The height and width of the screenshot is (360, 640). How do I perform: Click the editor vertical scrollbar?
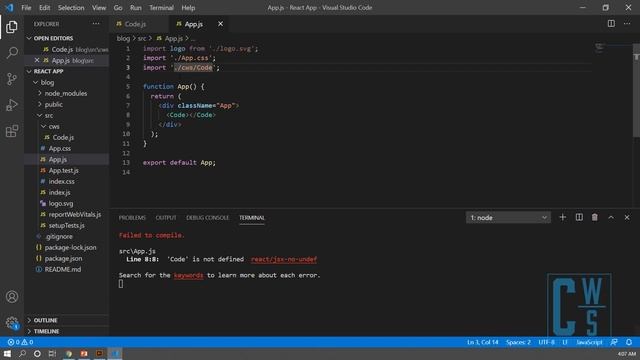click(636, 91)
